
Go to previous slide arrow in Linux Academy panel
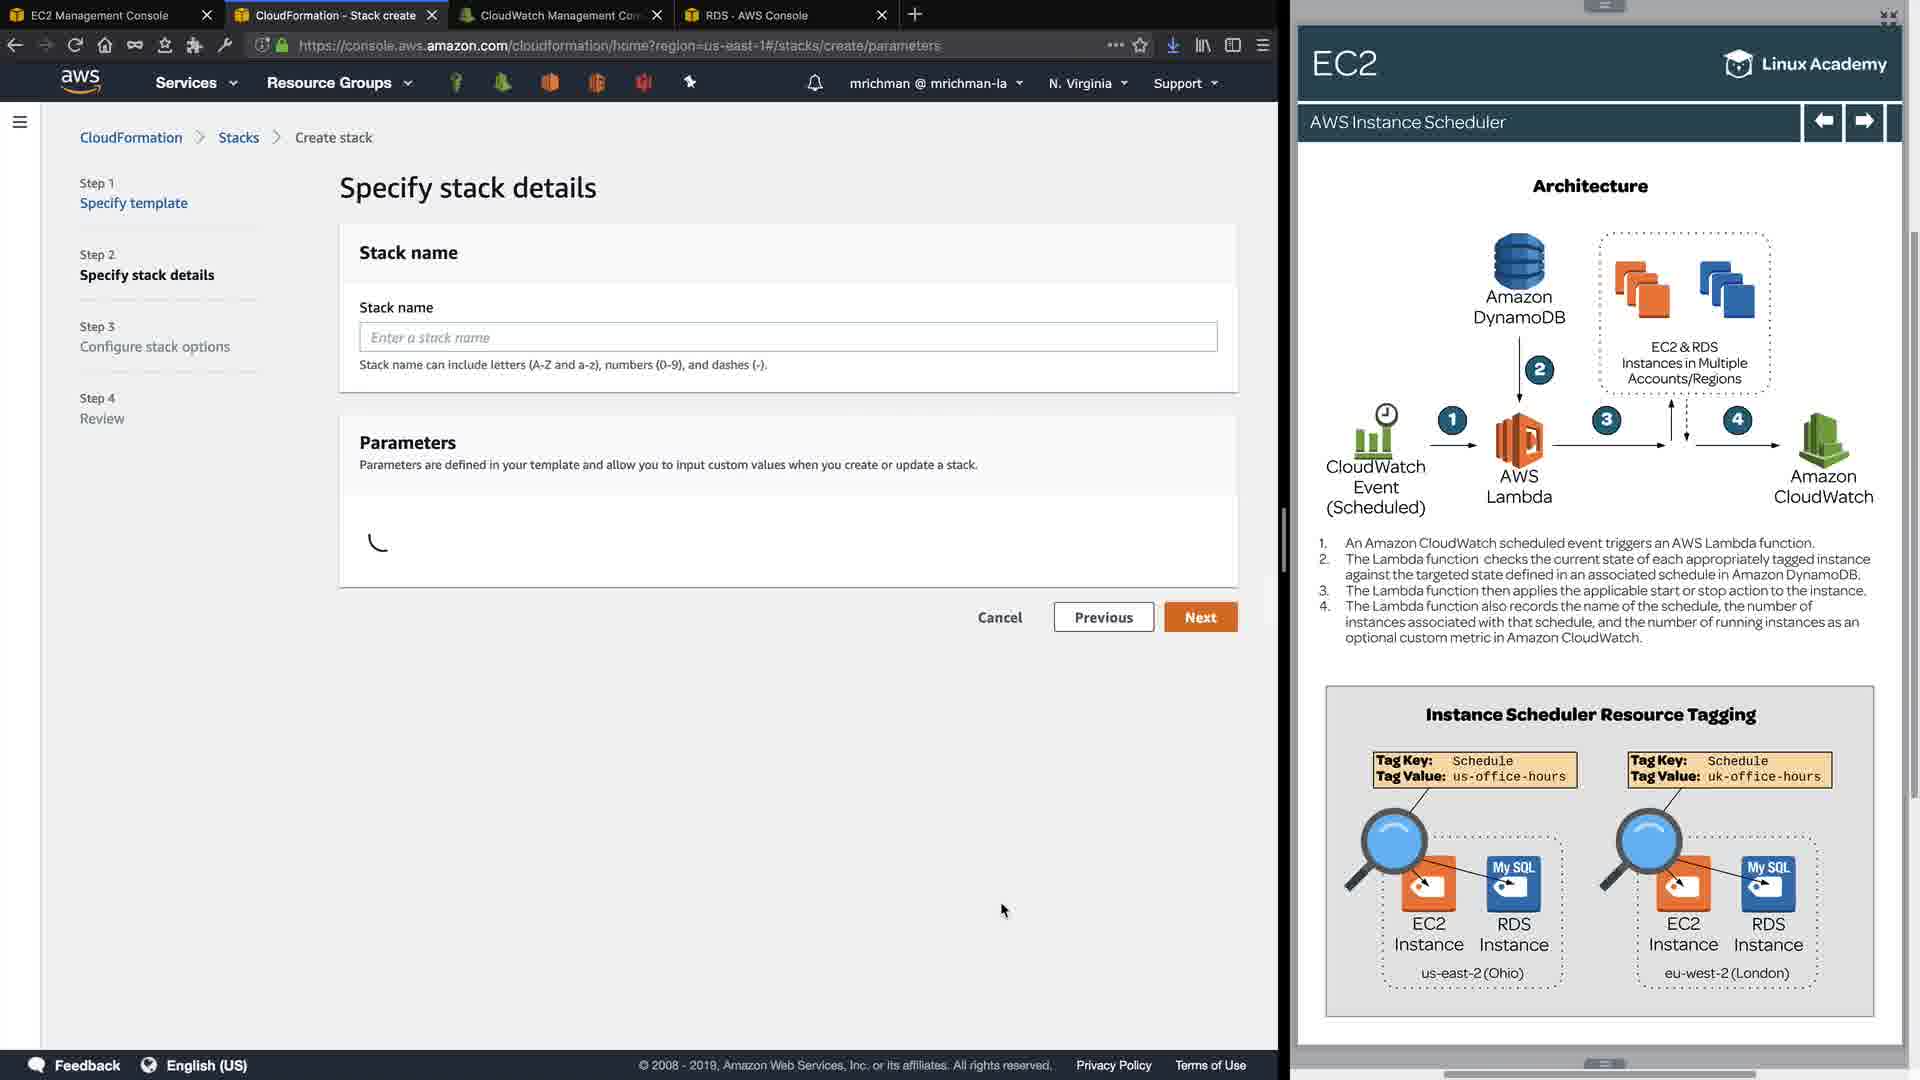(1823, 121)
